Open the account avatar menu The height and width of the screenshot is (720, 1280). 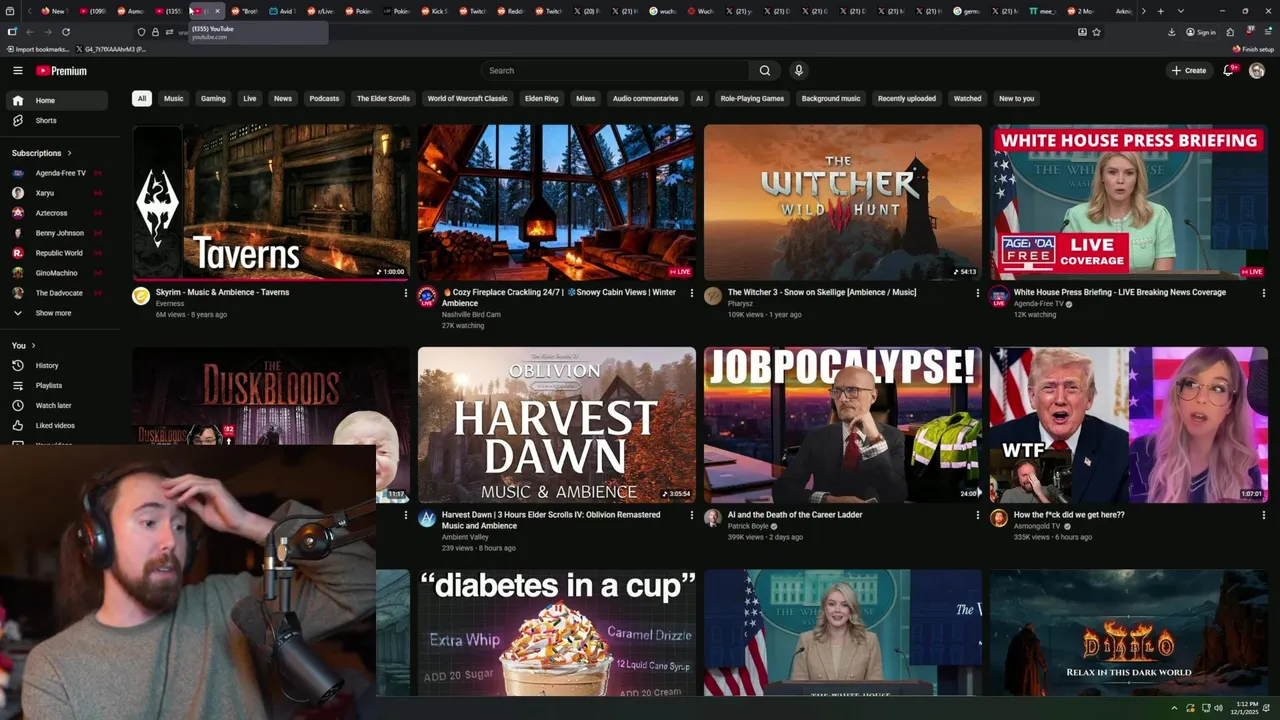click(1257, 71)
